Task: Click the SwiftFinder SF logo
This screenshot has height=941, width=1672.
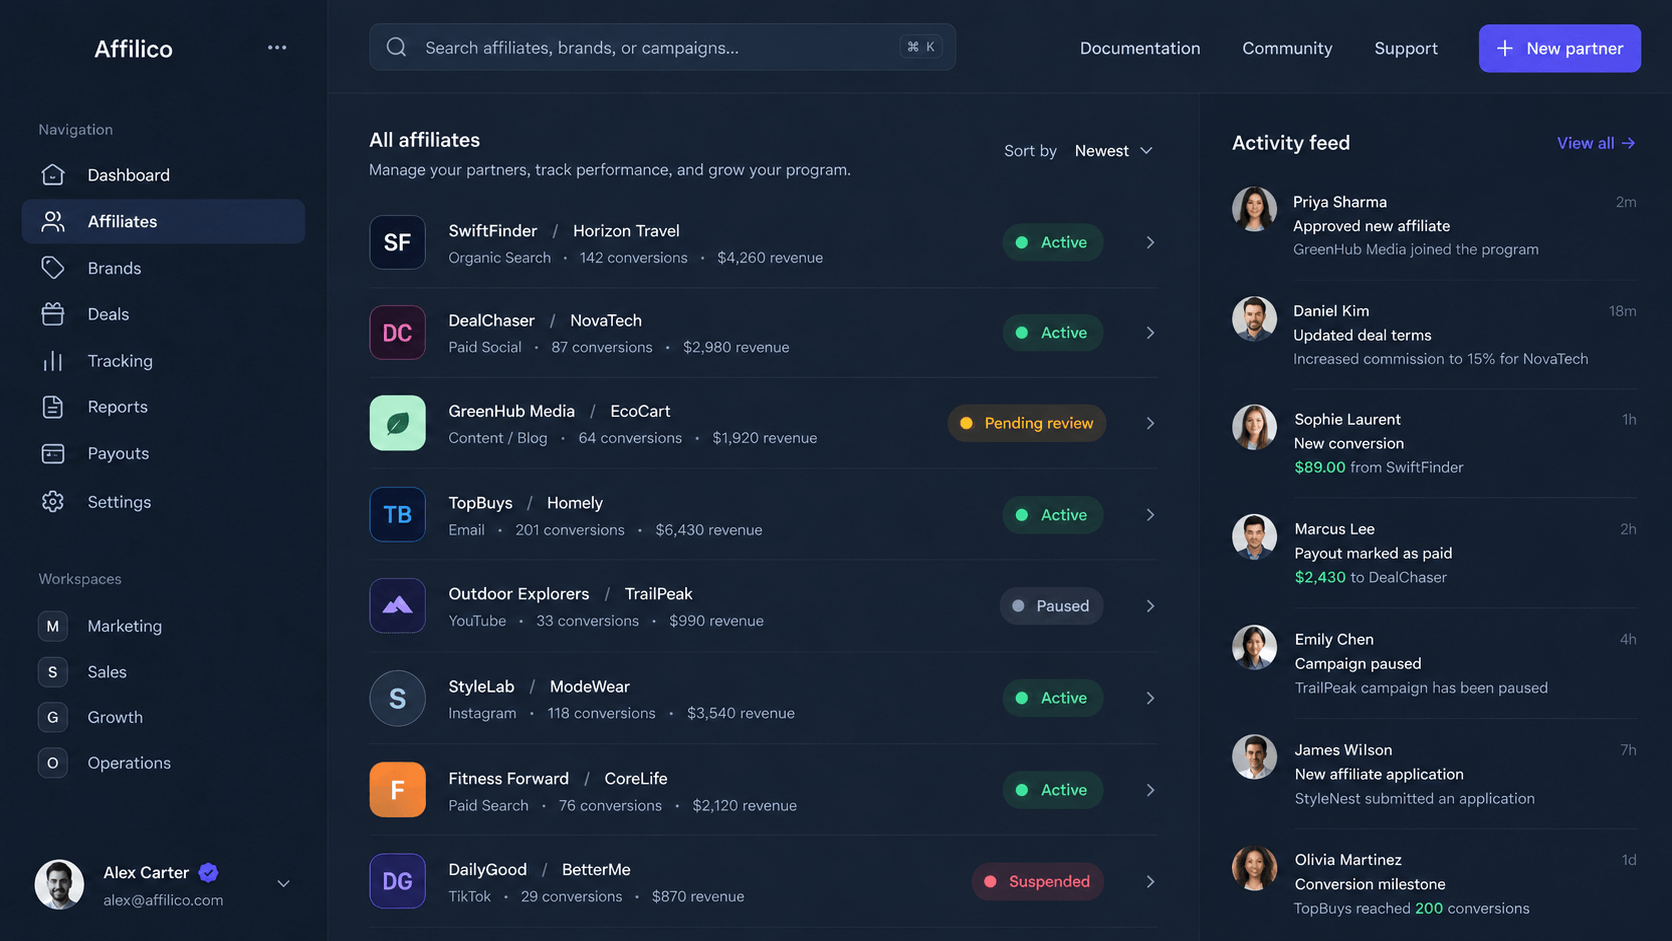Action: point(397,242)
